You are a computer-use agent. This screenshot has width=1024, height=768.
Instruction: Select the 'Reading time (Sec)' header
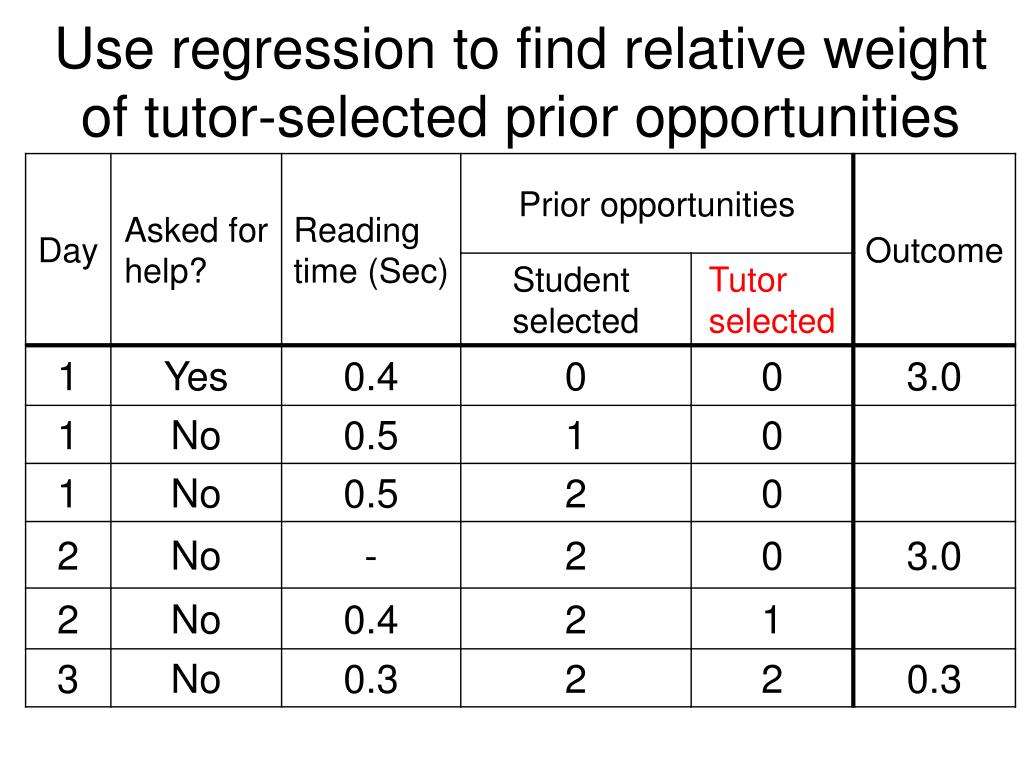(370, 250)
